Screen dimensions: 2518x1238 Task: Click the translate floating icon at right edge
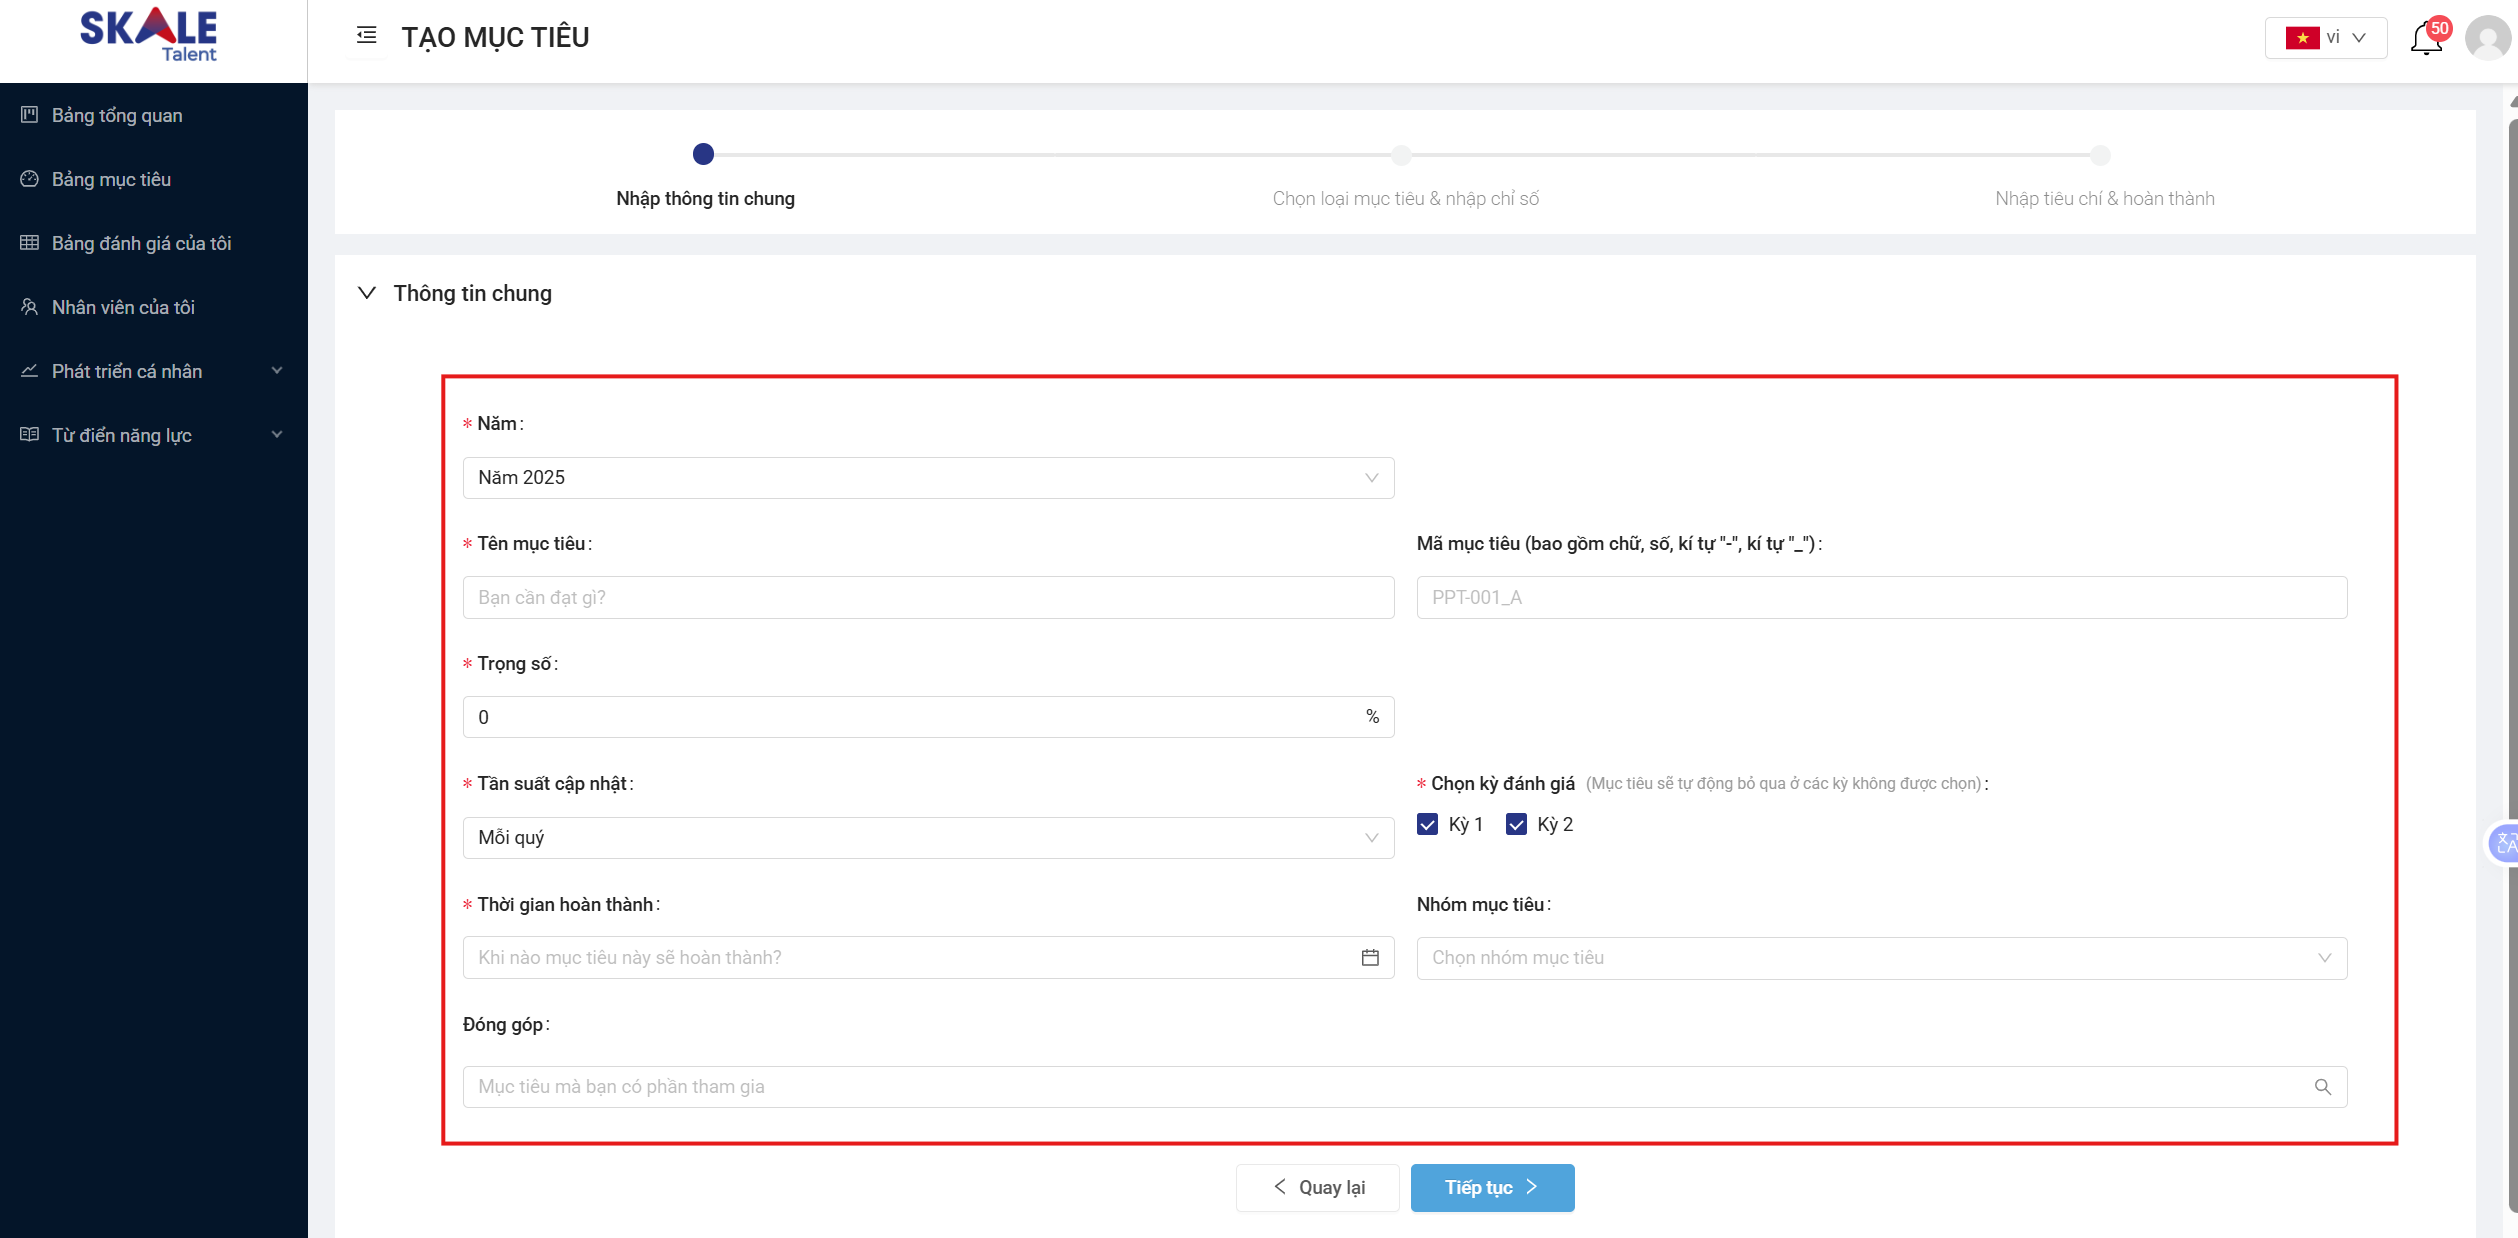[2505, 844]
